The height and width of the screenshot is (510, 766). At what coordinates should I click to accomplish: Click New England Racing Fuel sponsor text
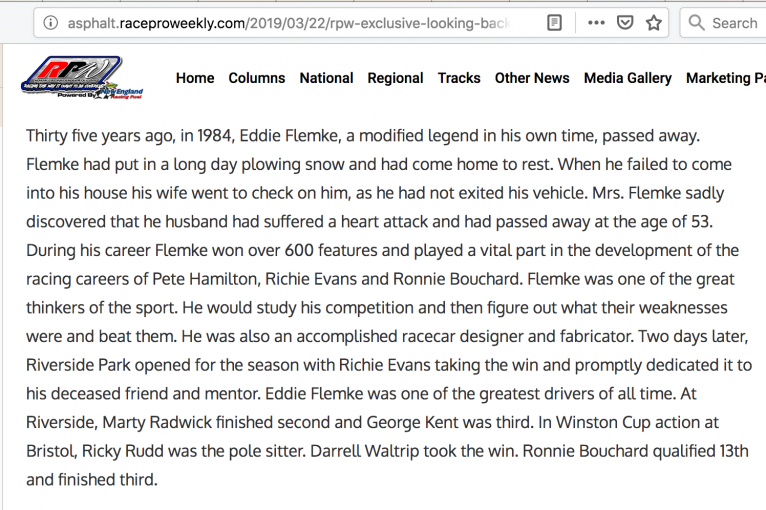point(121,94)
